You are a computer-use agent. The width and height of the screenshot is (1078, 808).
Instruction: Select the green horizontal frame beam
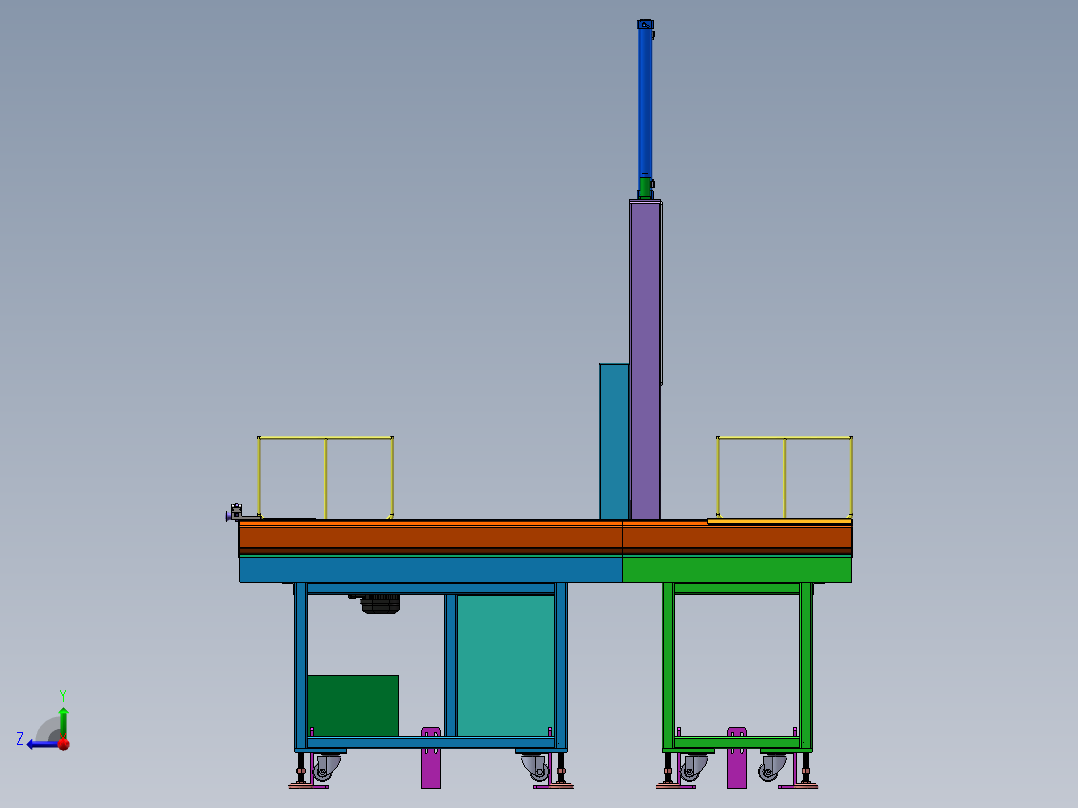737,569
